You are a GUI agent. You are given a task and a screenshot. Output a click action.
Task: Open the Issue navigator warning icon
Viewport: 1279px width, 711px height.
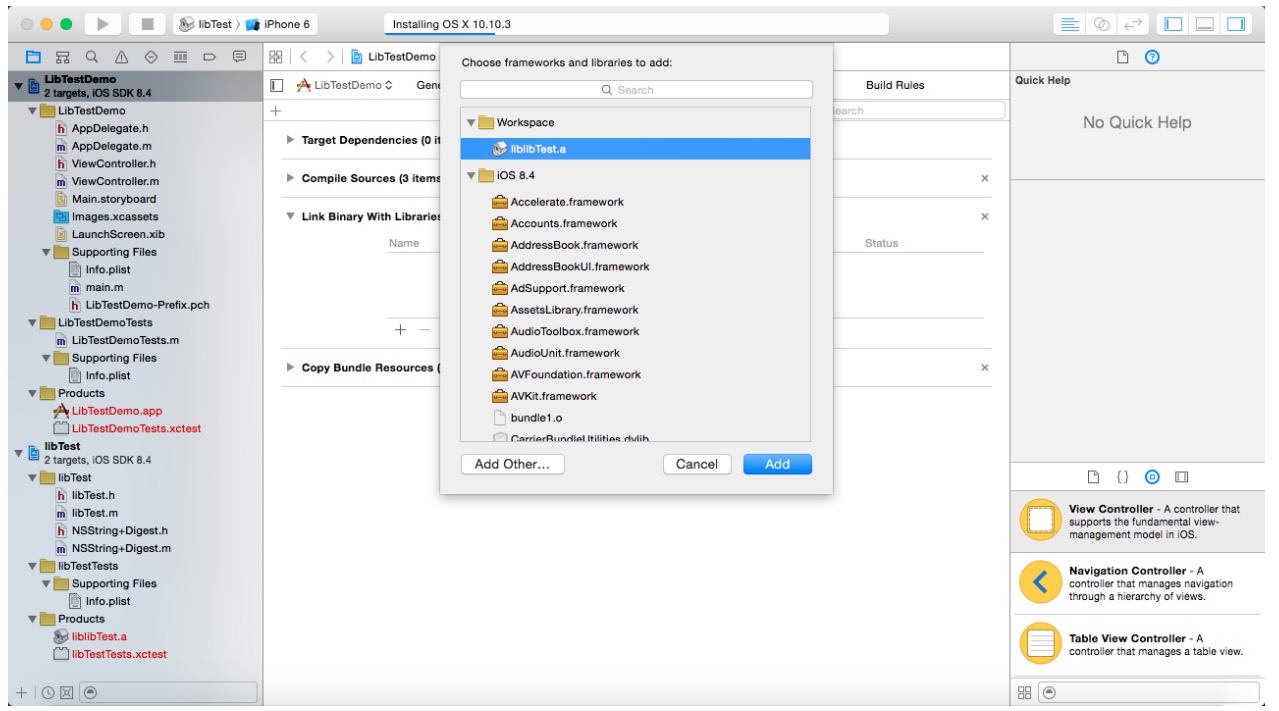tap(121, 57)
